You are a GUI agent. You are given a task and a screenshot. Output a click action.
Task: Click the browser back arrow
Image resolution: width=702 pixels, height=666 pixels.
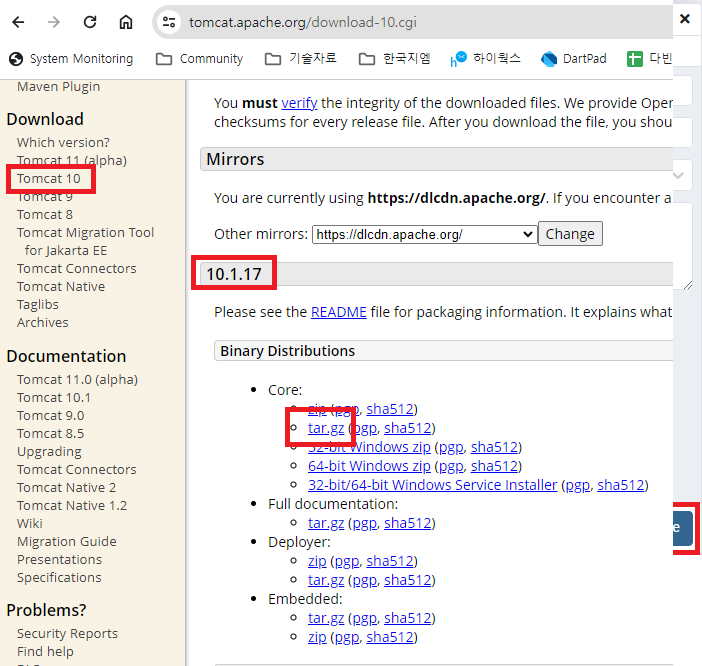click(x=18, y=22)
